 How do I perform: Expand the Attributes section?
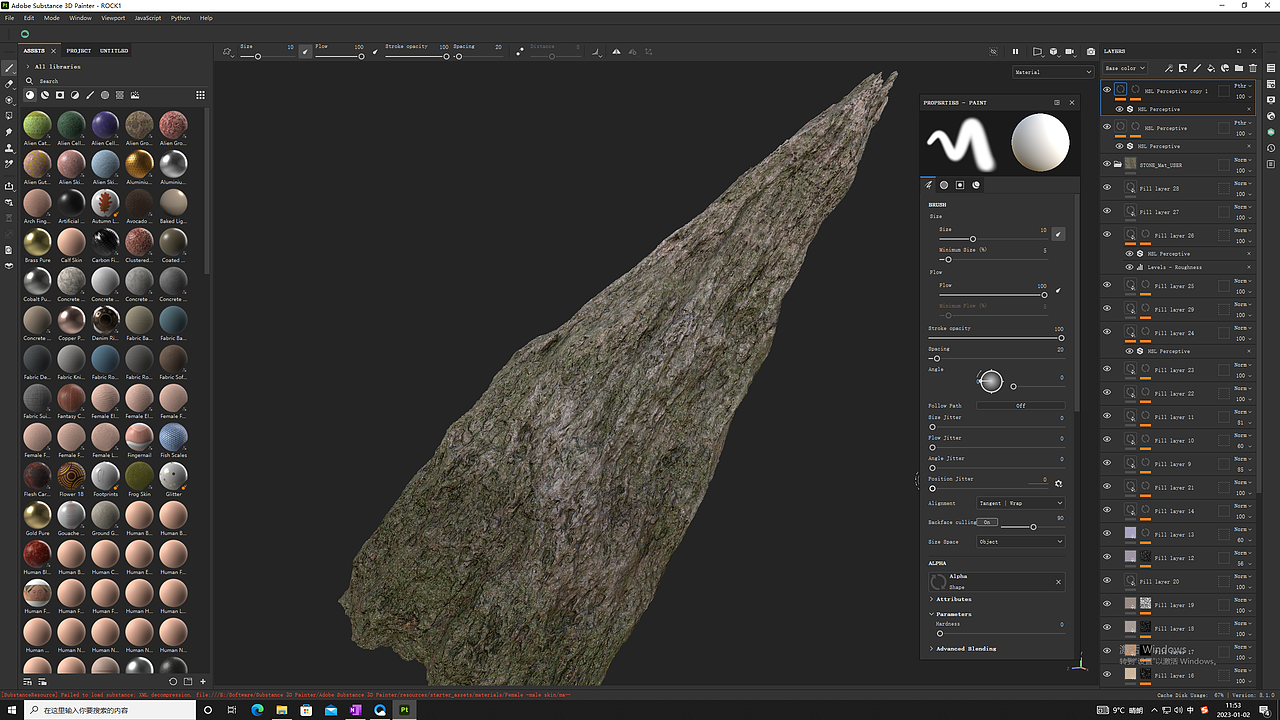[x=932, y=599]
